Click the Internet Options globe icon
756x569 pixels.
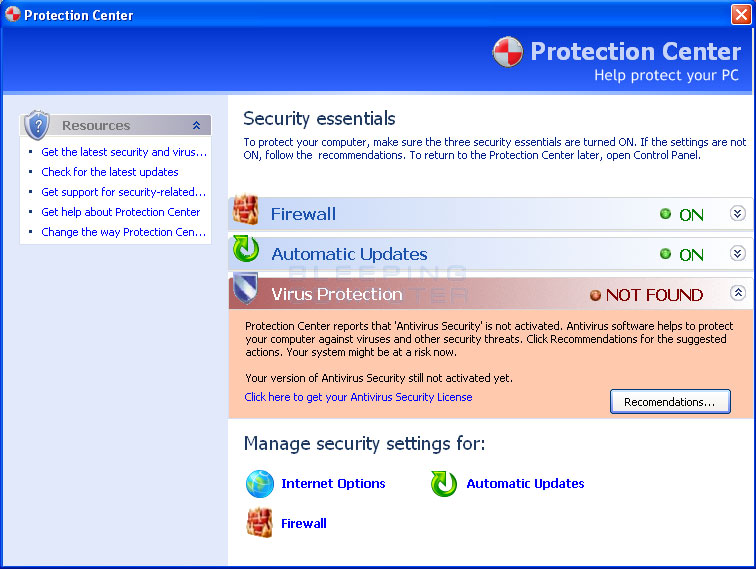coord(260,484)
